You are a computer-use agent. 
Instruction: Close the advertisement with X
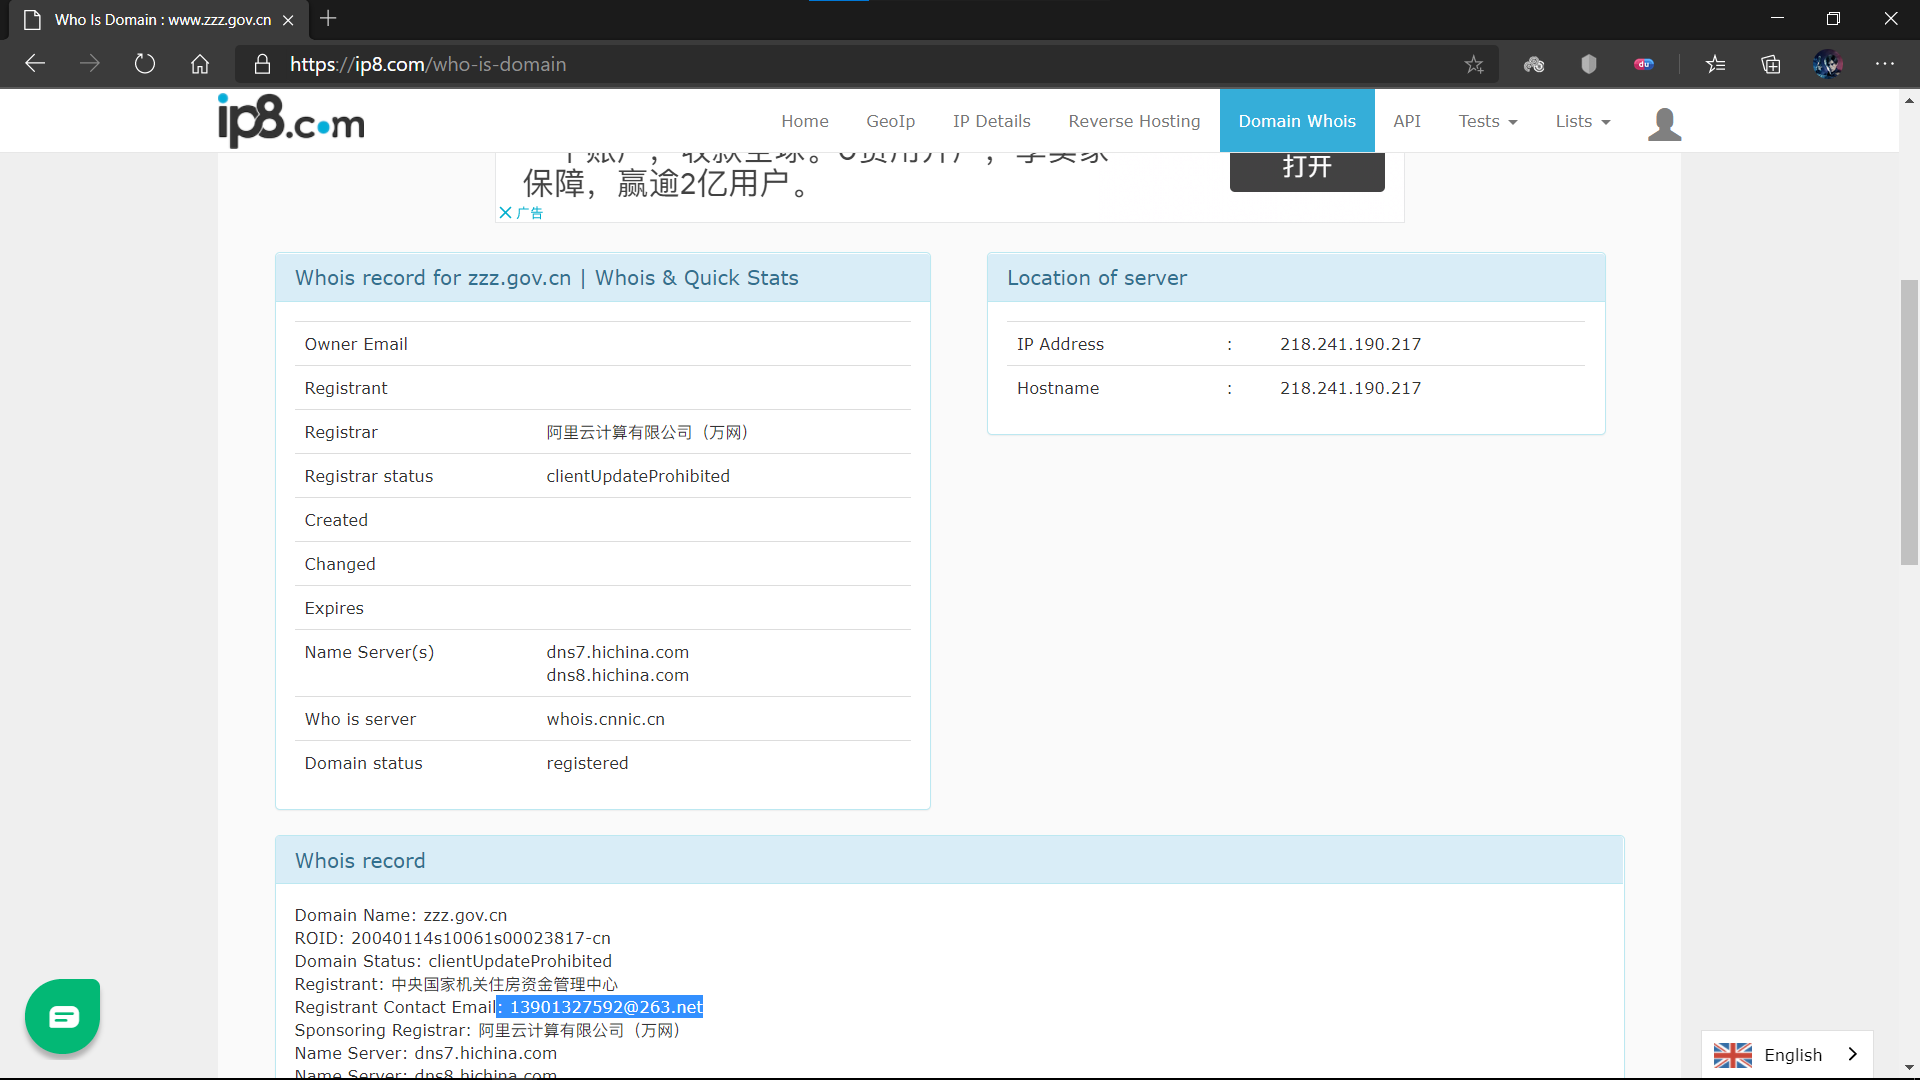[505, 212]
